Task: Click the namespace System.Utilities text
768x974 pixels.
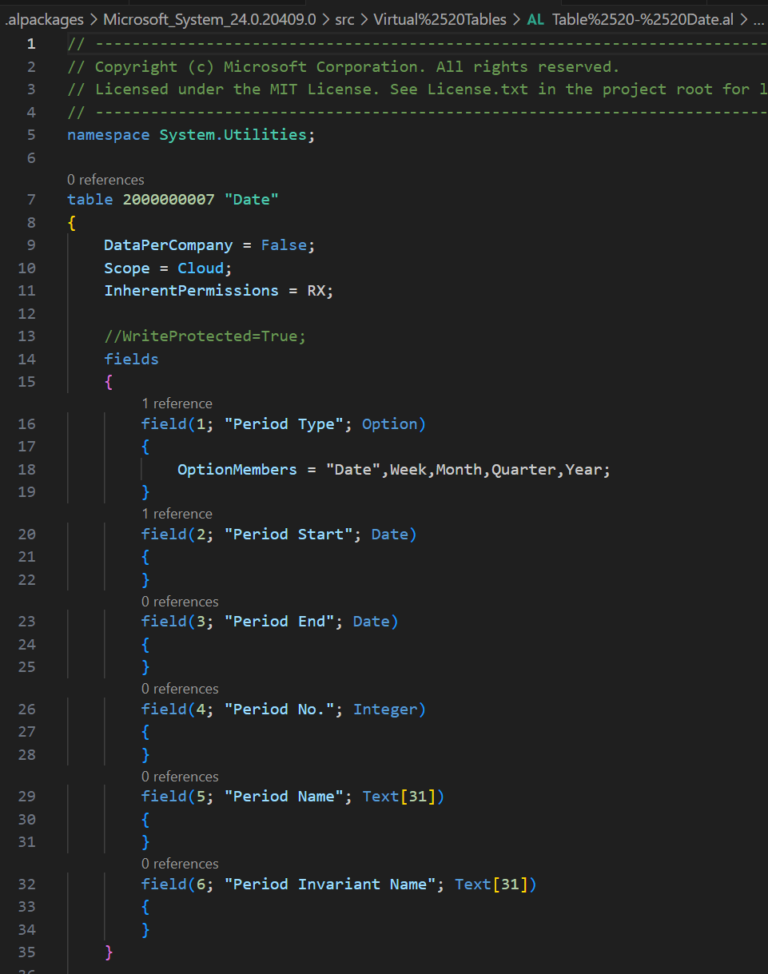Action: pos(190,135)
